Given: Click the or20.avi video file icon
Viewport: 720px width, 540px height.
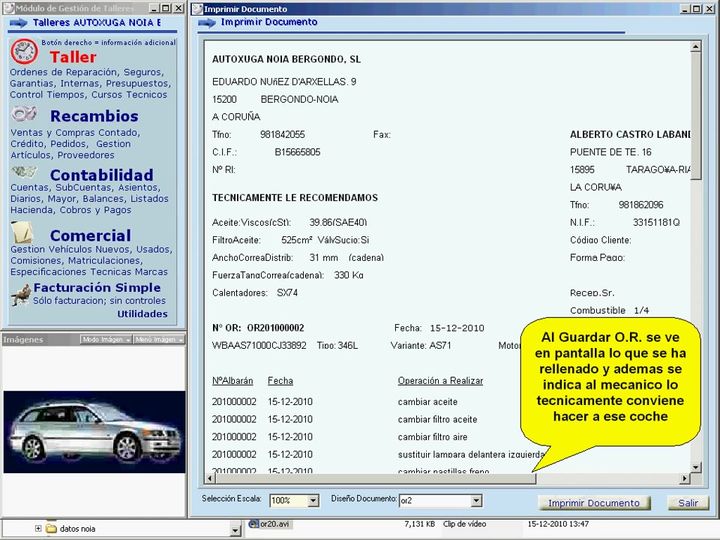Looking at the screenshot, I should [254, 523].
